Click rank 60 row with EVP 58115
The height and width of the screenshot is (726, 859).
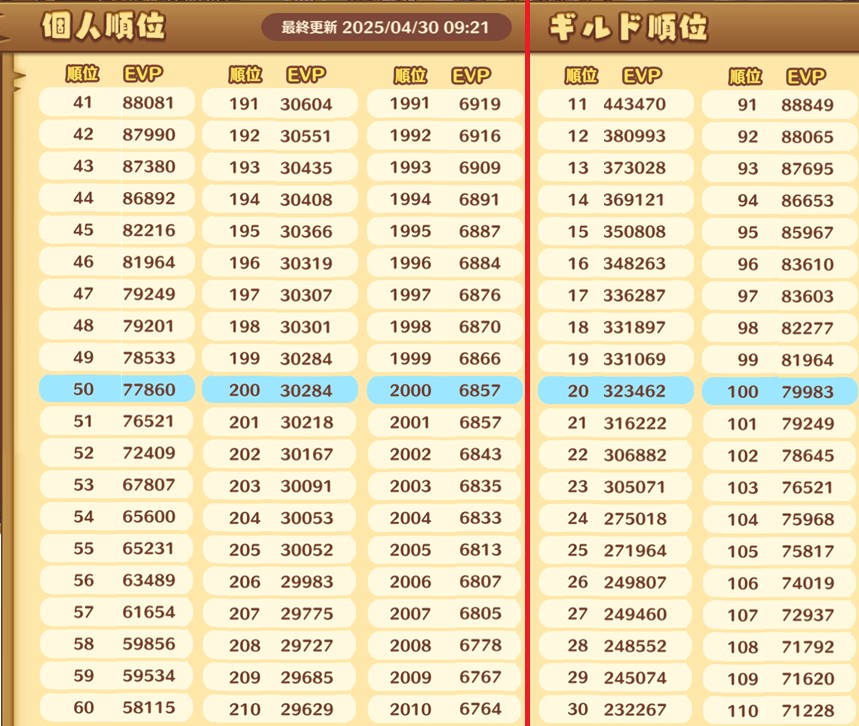[x=117, y=707]
